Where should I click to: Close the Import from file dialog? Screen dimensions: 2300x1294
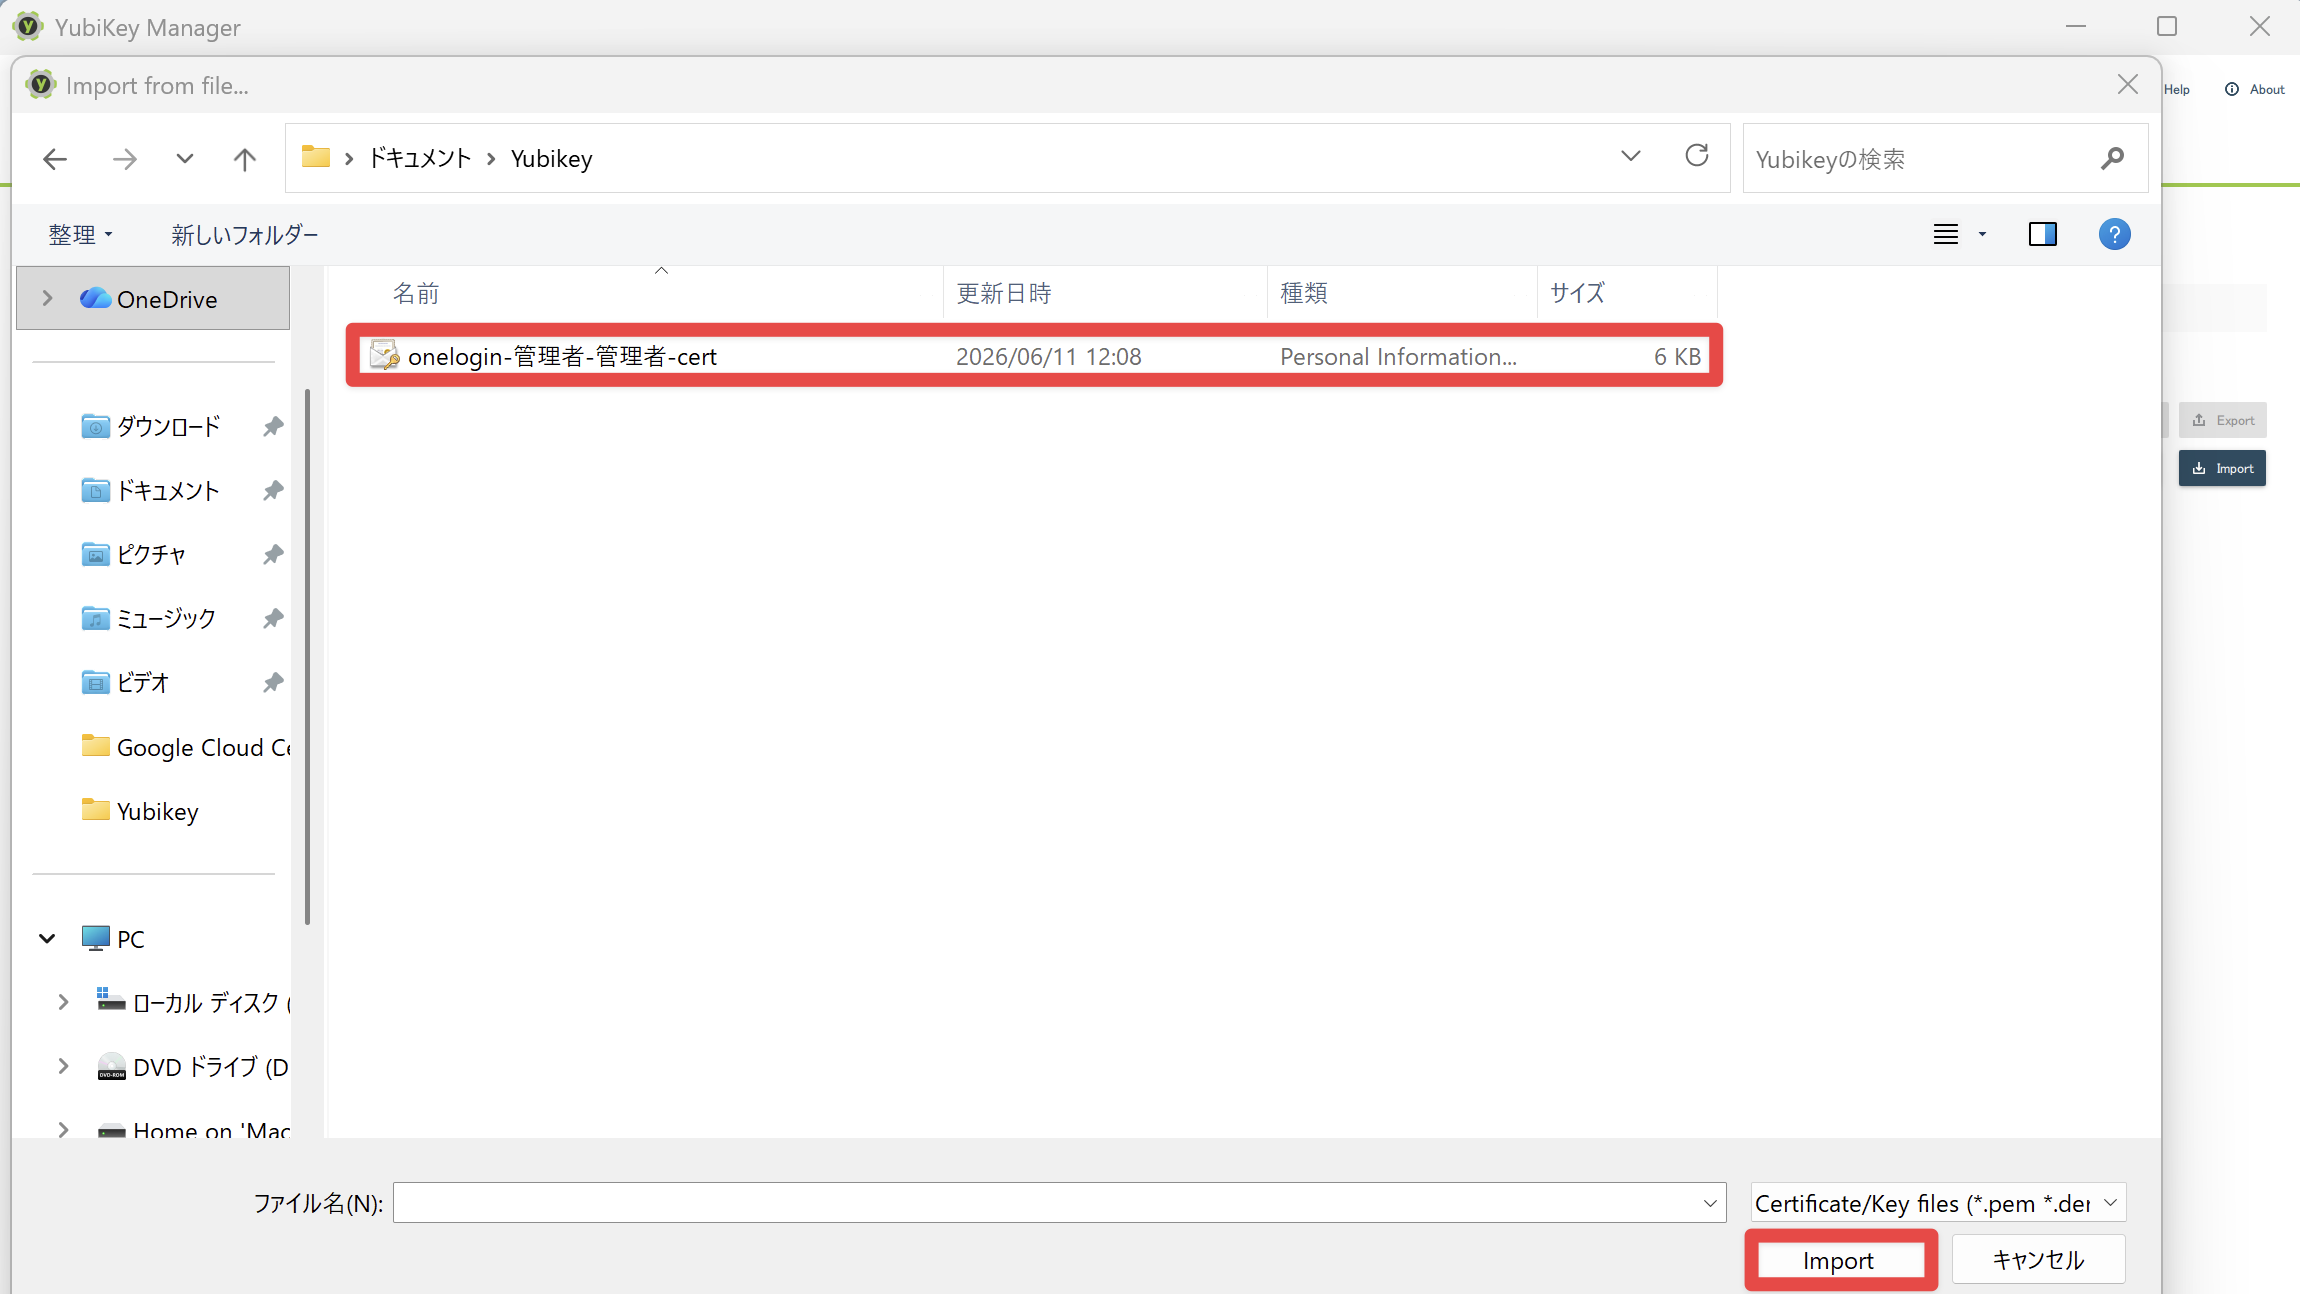click(2128, 85)
